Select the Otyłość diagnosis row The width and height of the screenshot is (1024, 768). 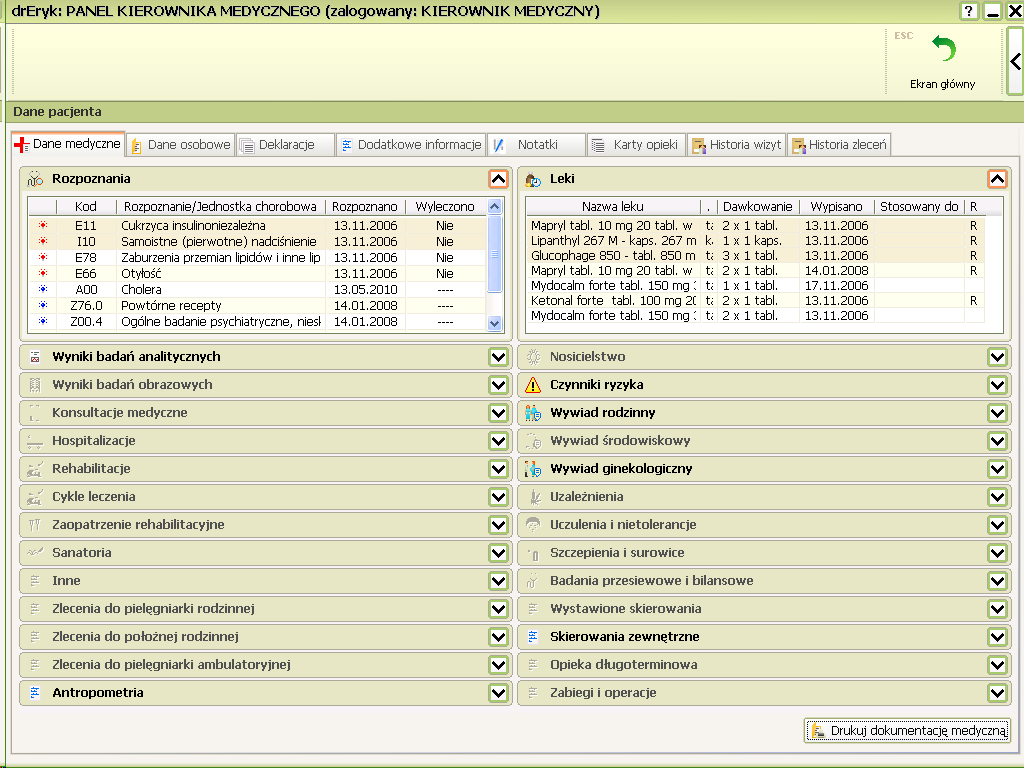257,274
